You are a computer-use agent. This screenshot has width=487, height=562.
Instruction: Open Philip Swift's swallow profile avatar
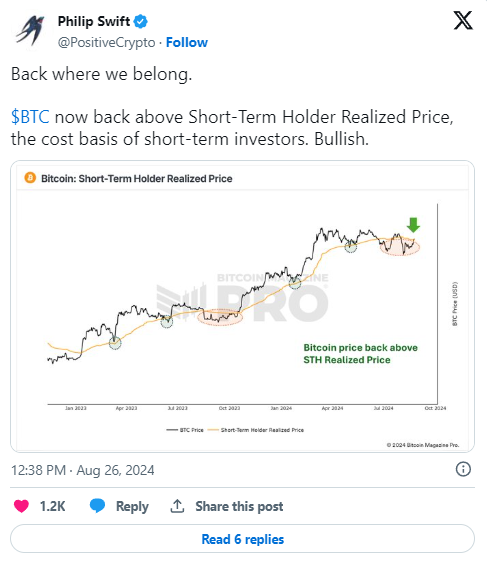click(x=30, y=30)
